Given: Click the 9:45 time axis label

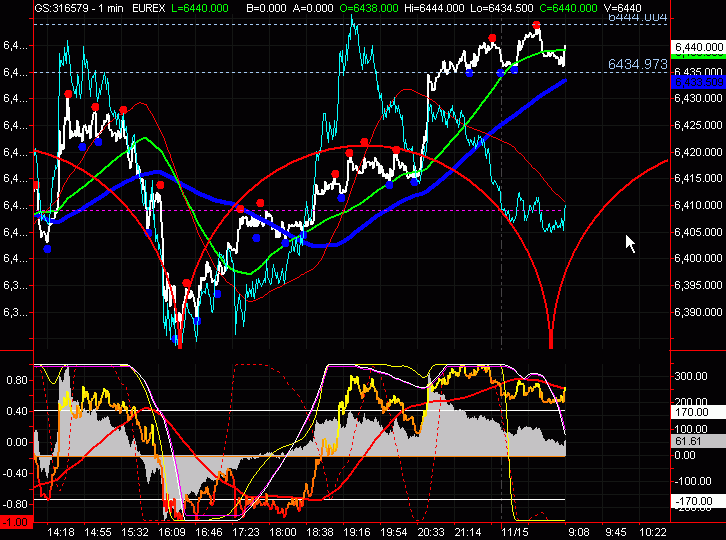Looking at the screenshot, I should [x=616, y=532].
